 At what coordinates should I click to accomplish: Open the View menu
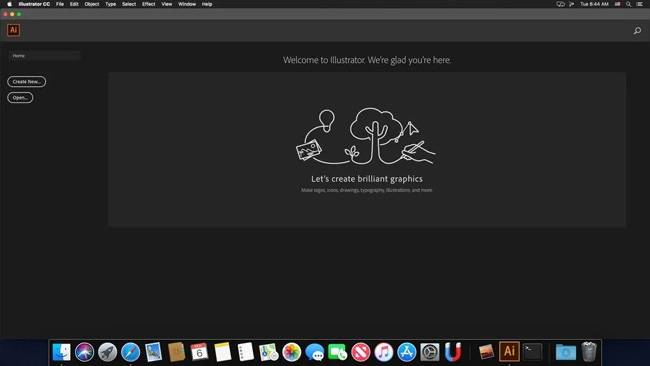[x=167, y=4]
